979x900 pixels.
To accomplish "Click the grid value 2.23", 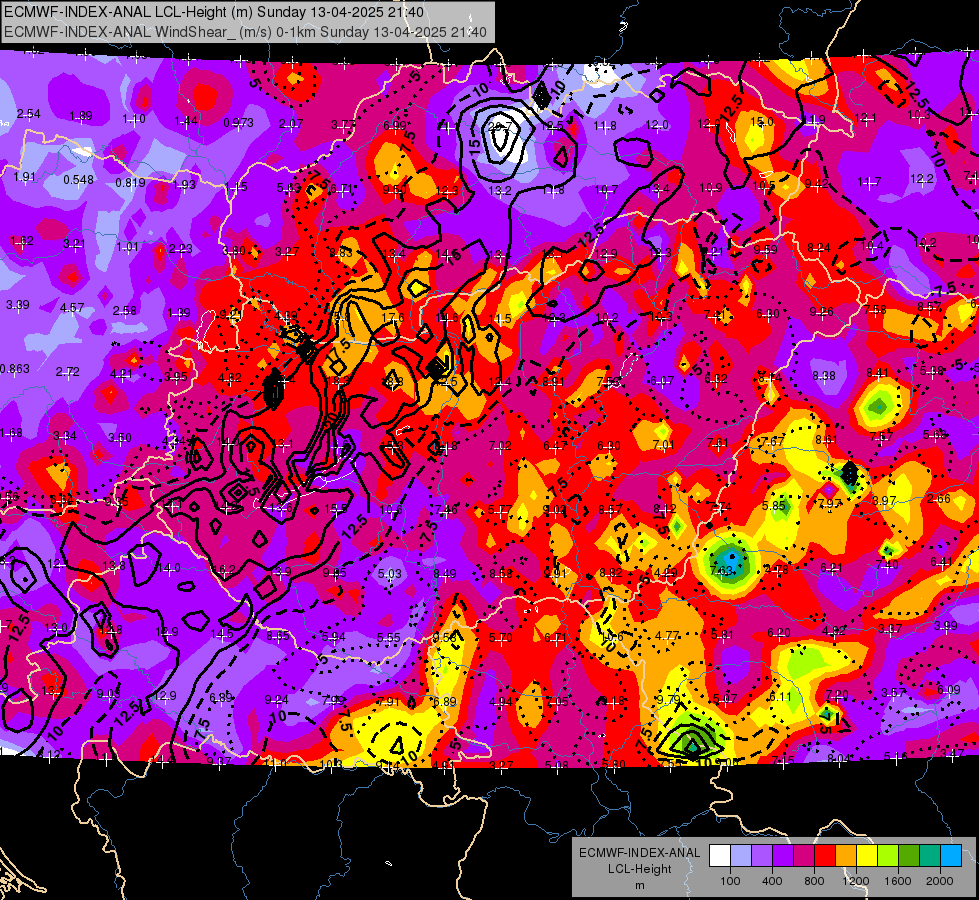I will click(x=181, y=249).
